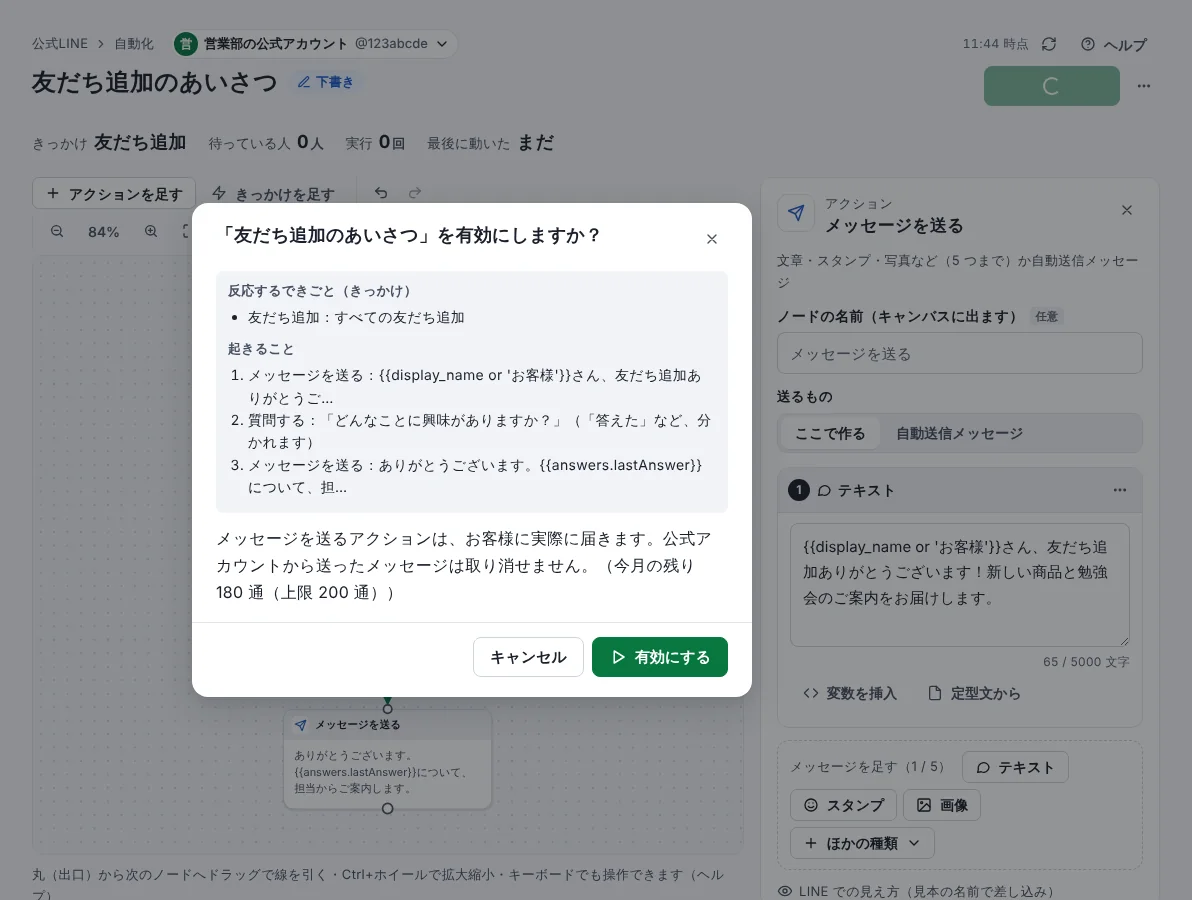
Task: Click the number 1 badge on テキスト block
Action: (x=799, y=490)
